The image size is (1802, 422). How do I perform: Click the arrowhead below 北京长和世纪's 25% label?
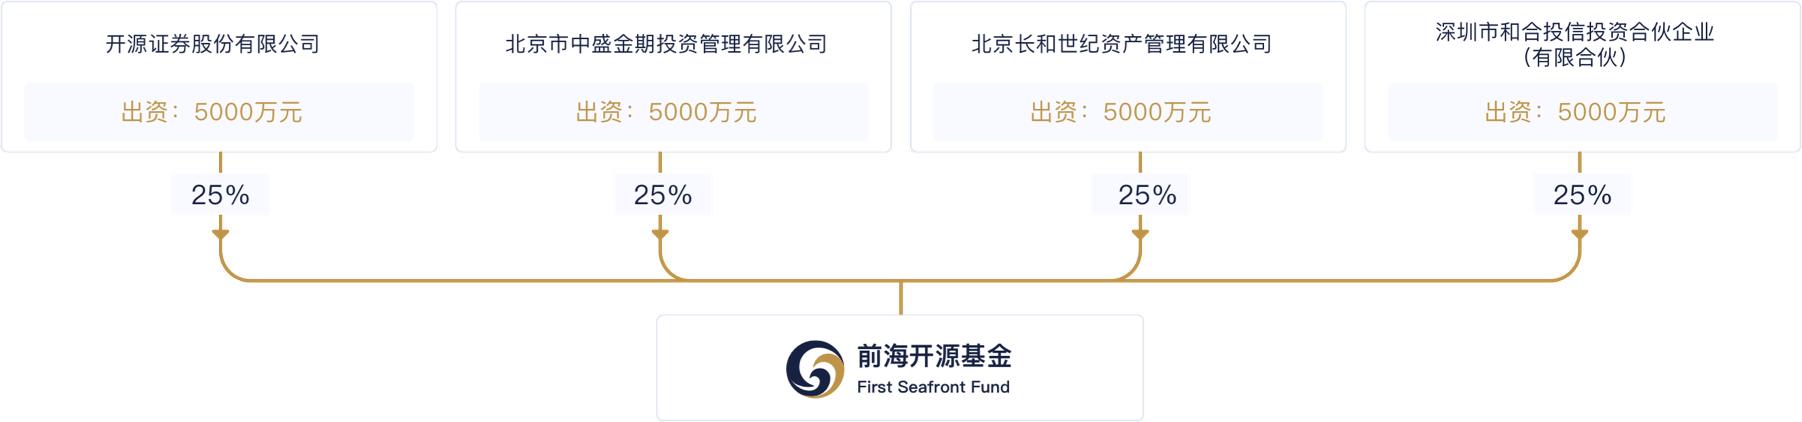(x=1140, y=234)
